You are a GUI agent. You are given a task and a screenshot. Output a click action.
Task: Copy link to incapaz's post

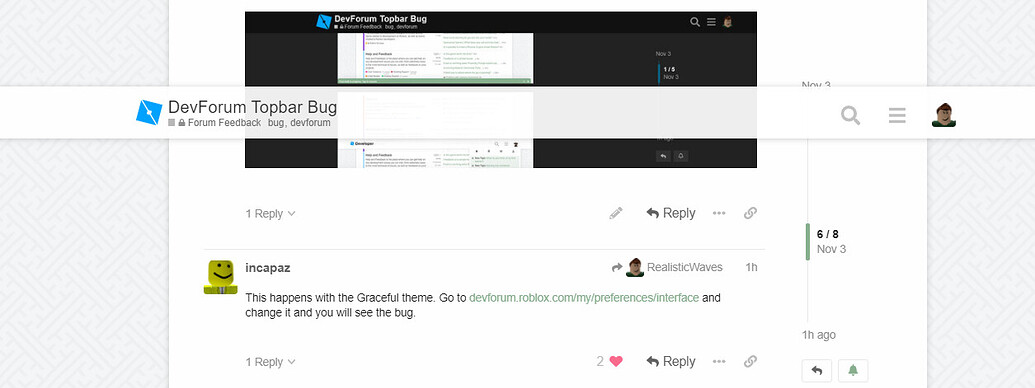tap(751, 362)
